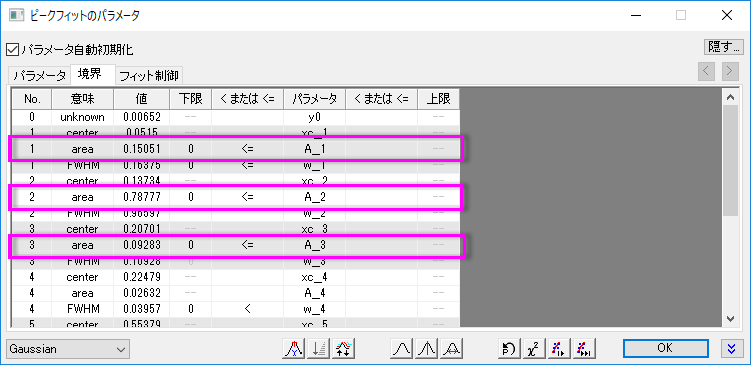
Task: Select the value 0.09283 cell
Action: point(142,245)
